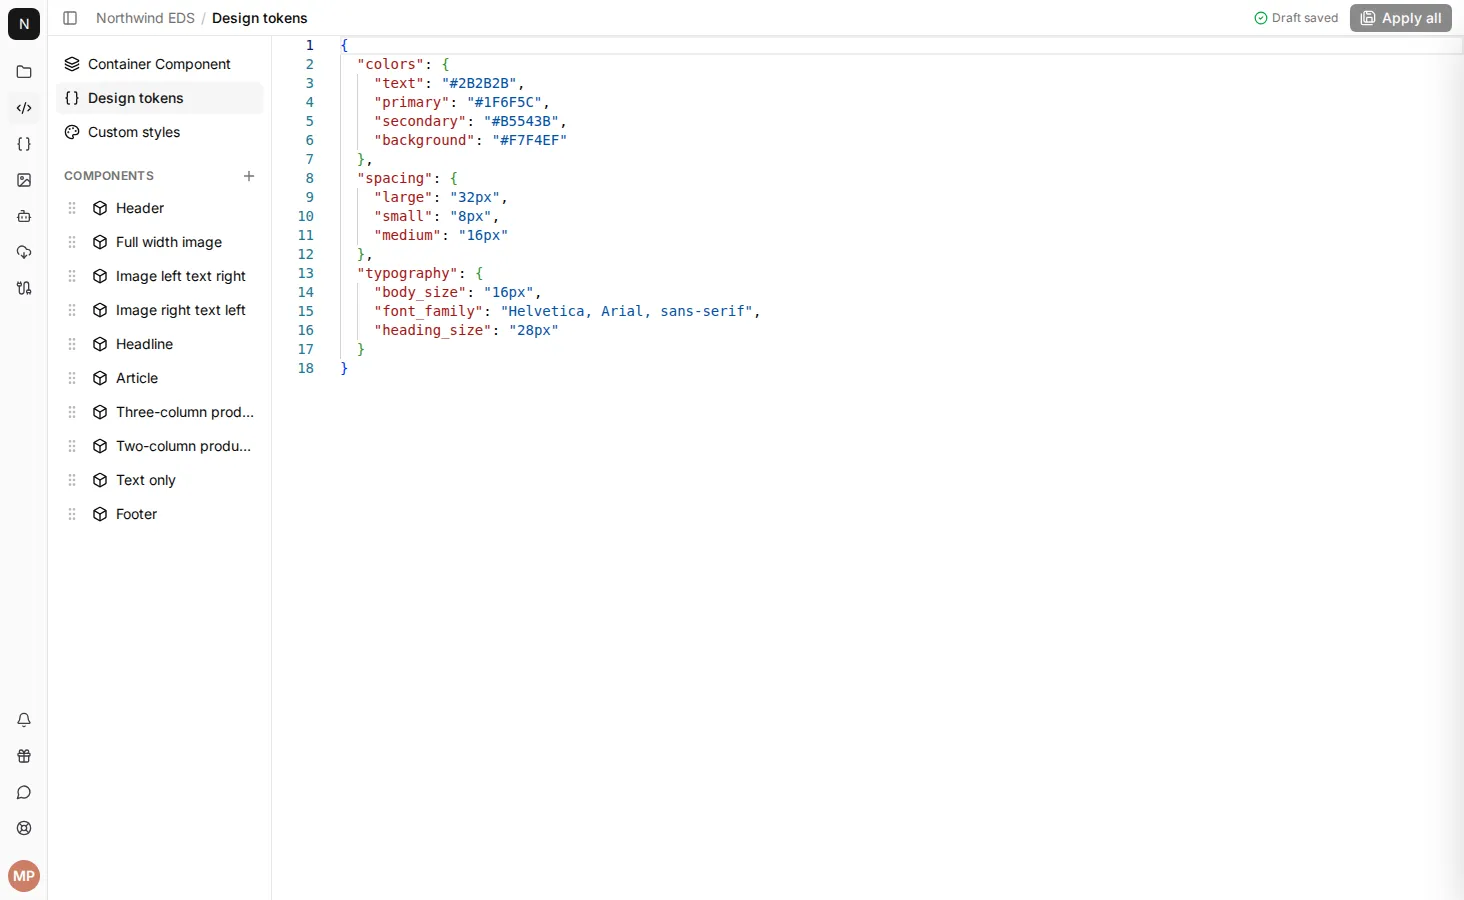Click the drag handle beside Header

pos(72,208)
